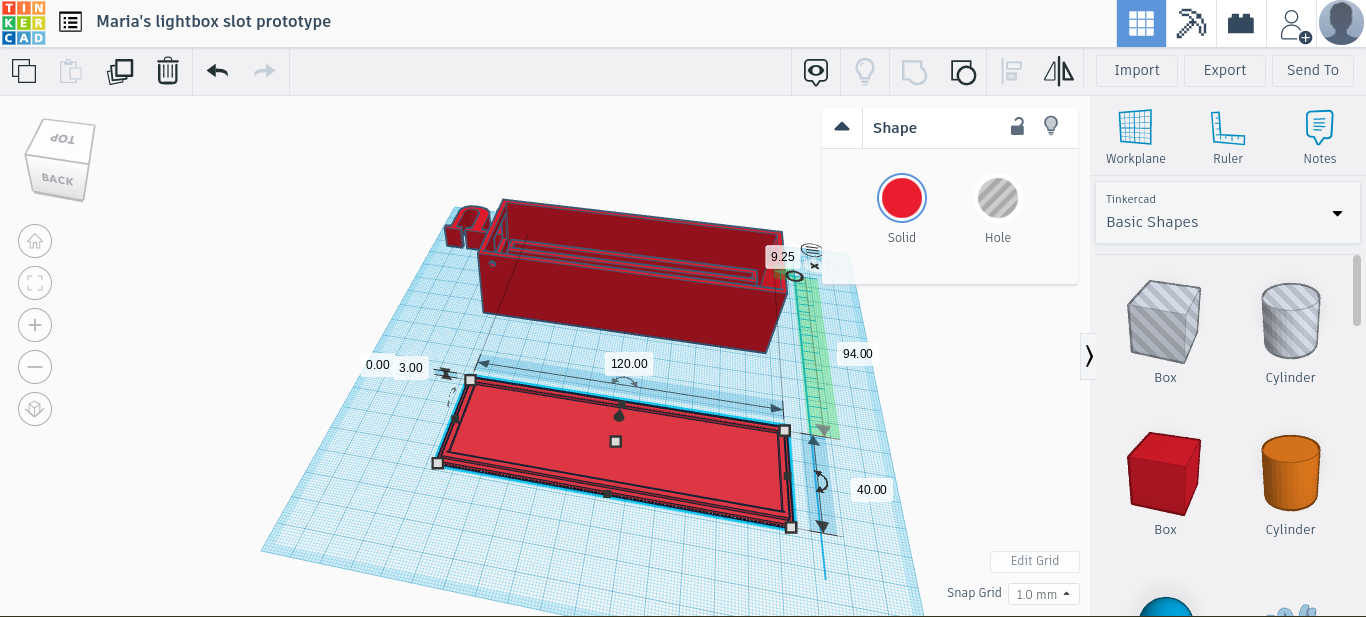This screenshot has width=1366, height=617.
Task: Edit the project title Maria's lightbox slot prototype
Action: click(x=214, y=21)
